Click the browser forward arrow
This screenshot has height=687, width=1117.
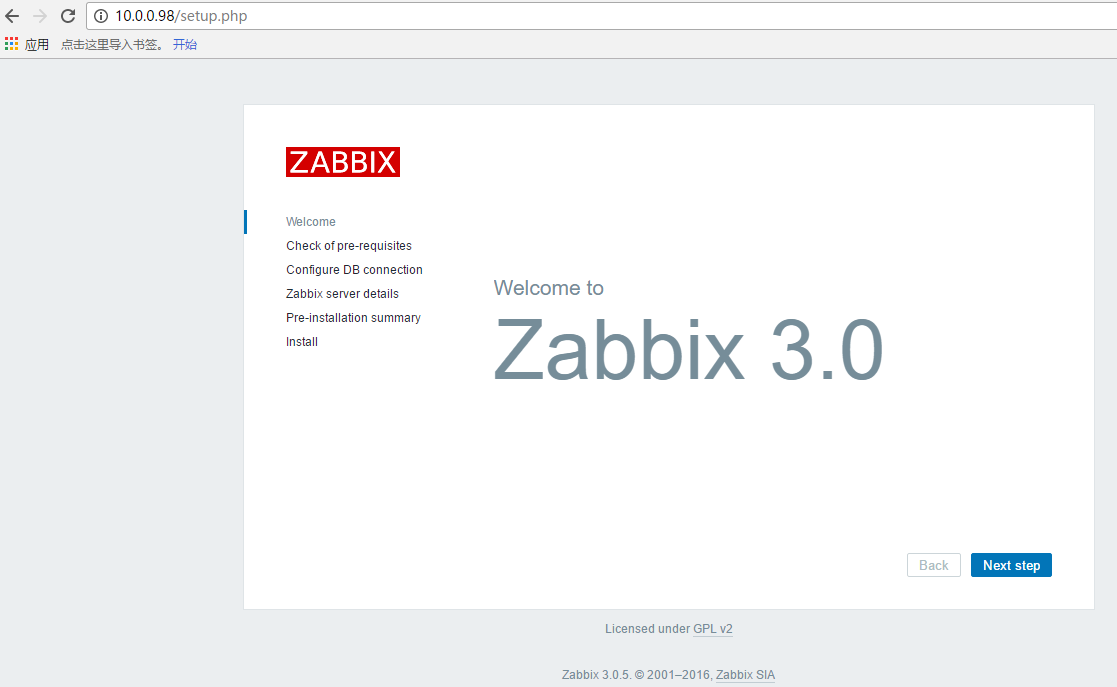point(40,16)
